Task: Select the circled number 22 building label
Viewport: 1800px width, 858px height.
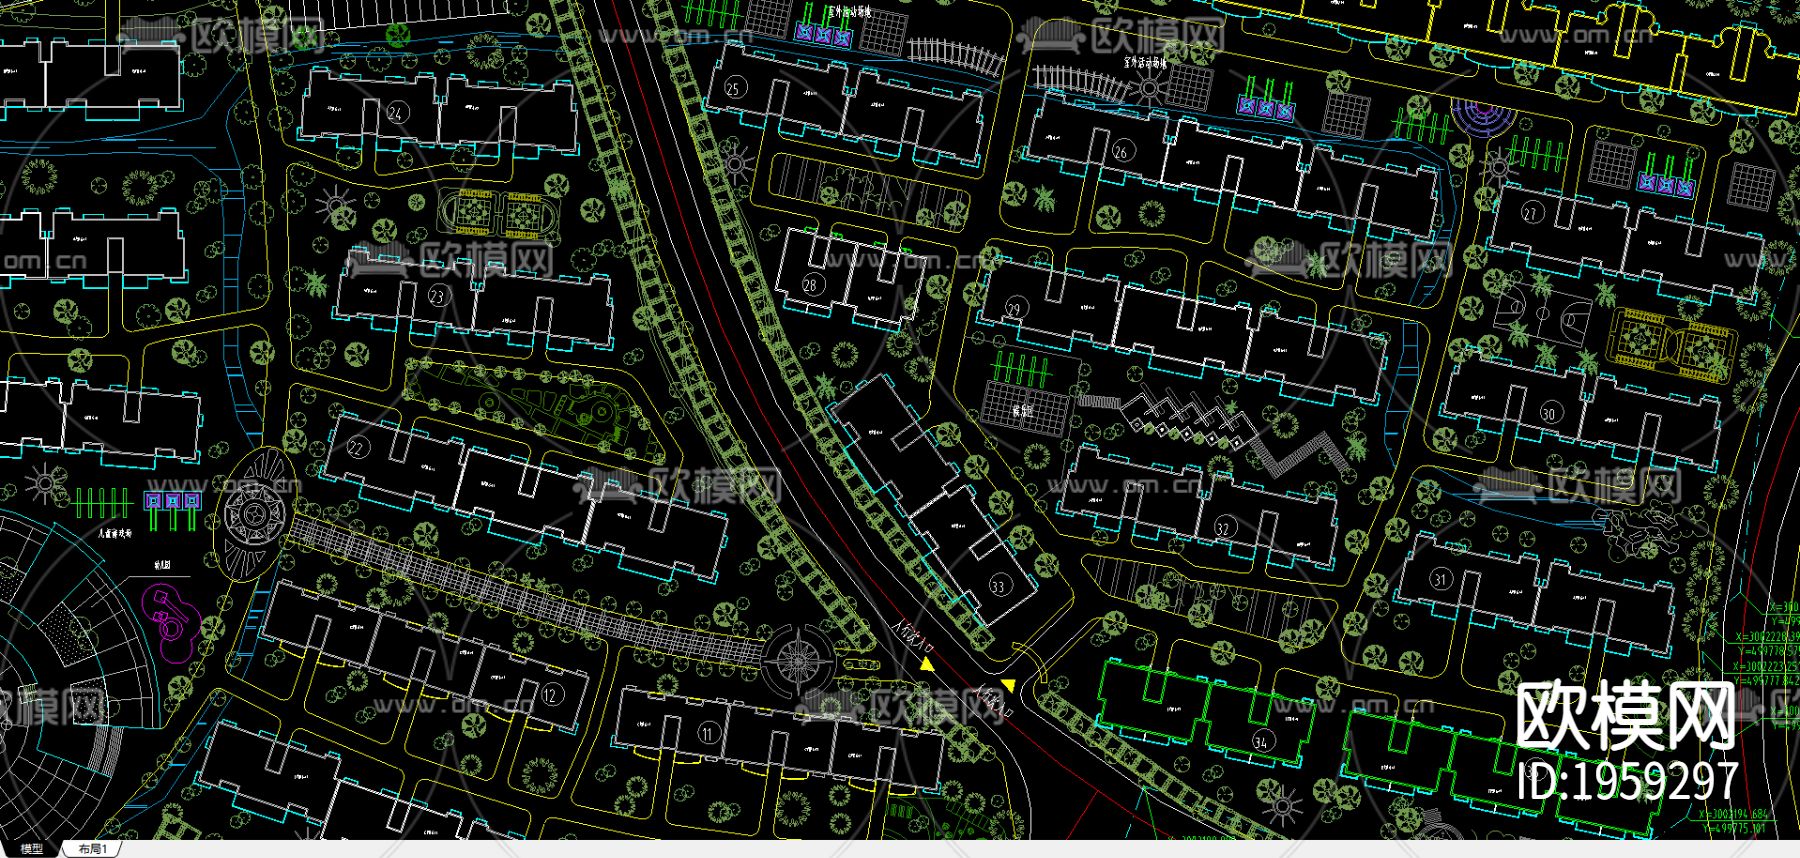Action: (357, 448)
